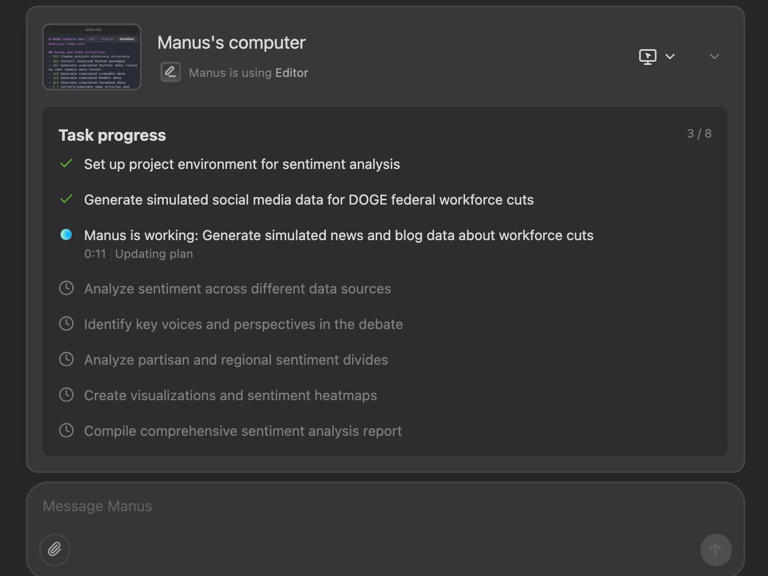
Task: Click the monitor playback view icon
Action: (x=648, y=57)
